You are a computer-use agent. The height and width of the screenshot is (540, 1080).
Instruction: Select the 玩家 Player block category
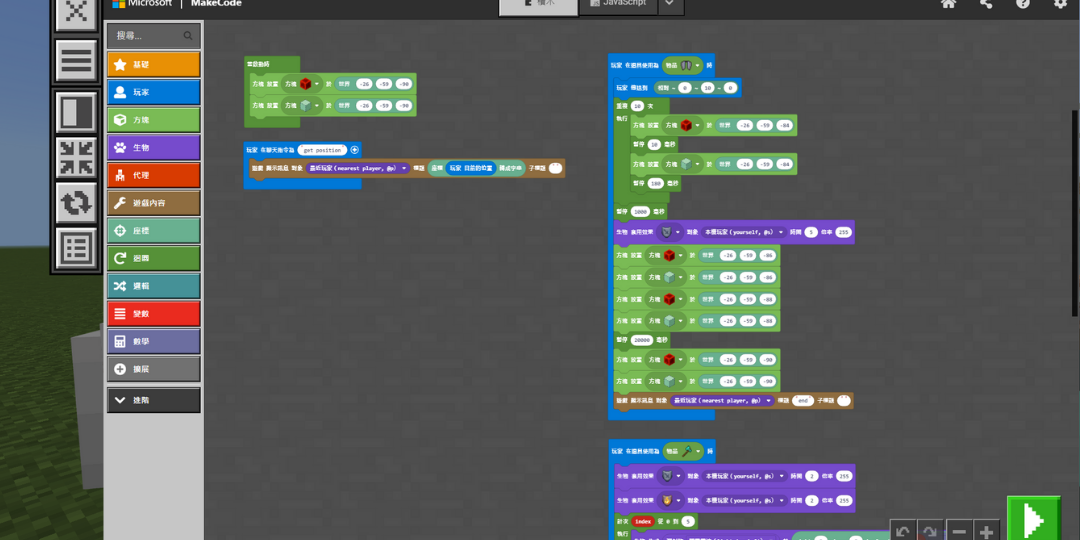[x=154, y=92]
